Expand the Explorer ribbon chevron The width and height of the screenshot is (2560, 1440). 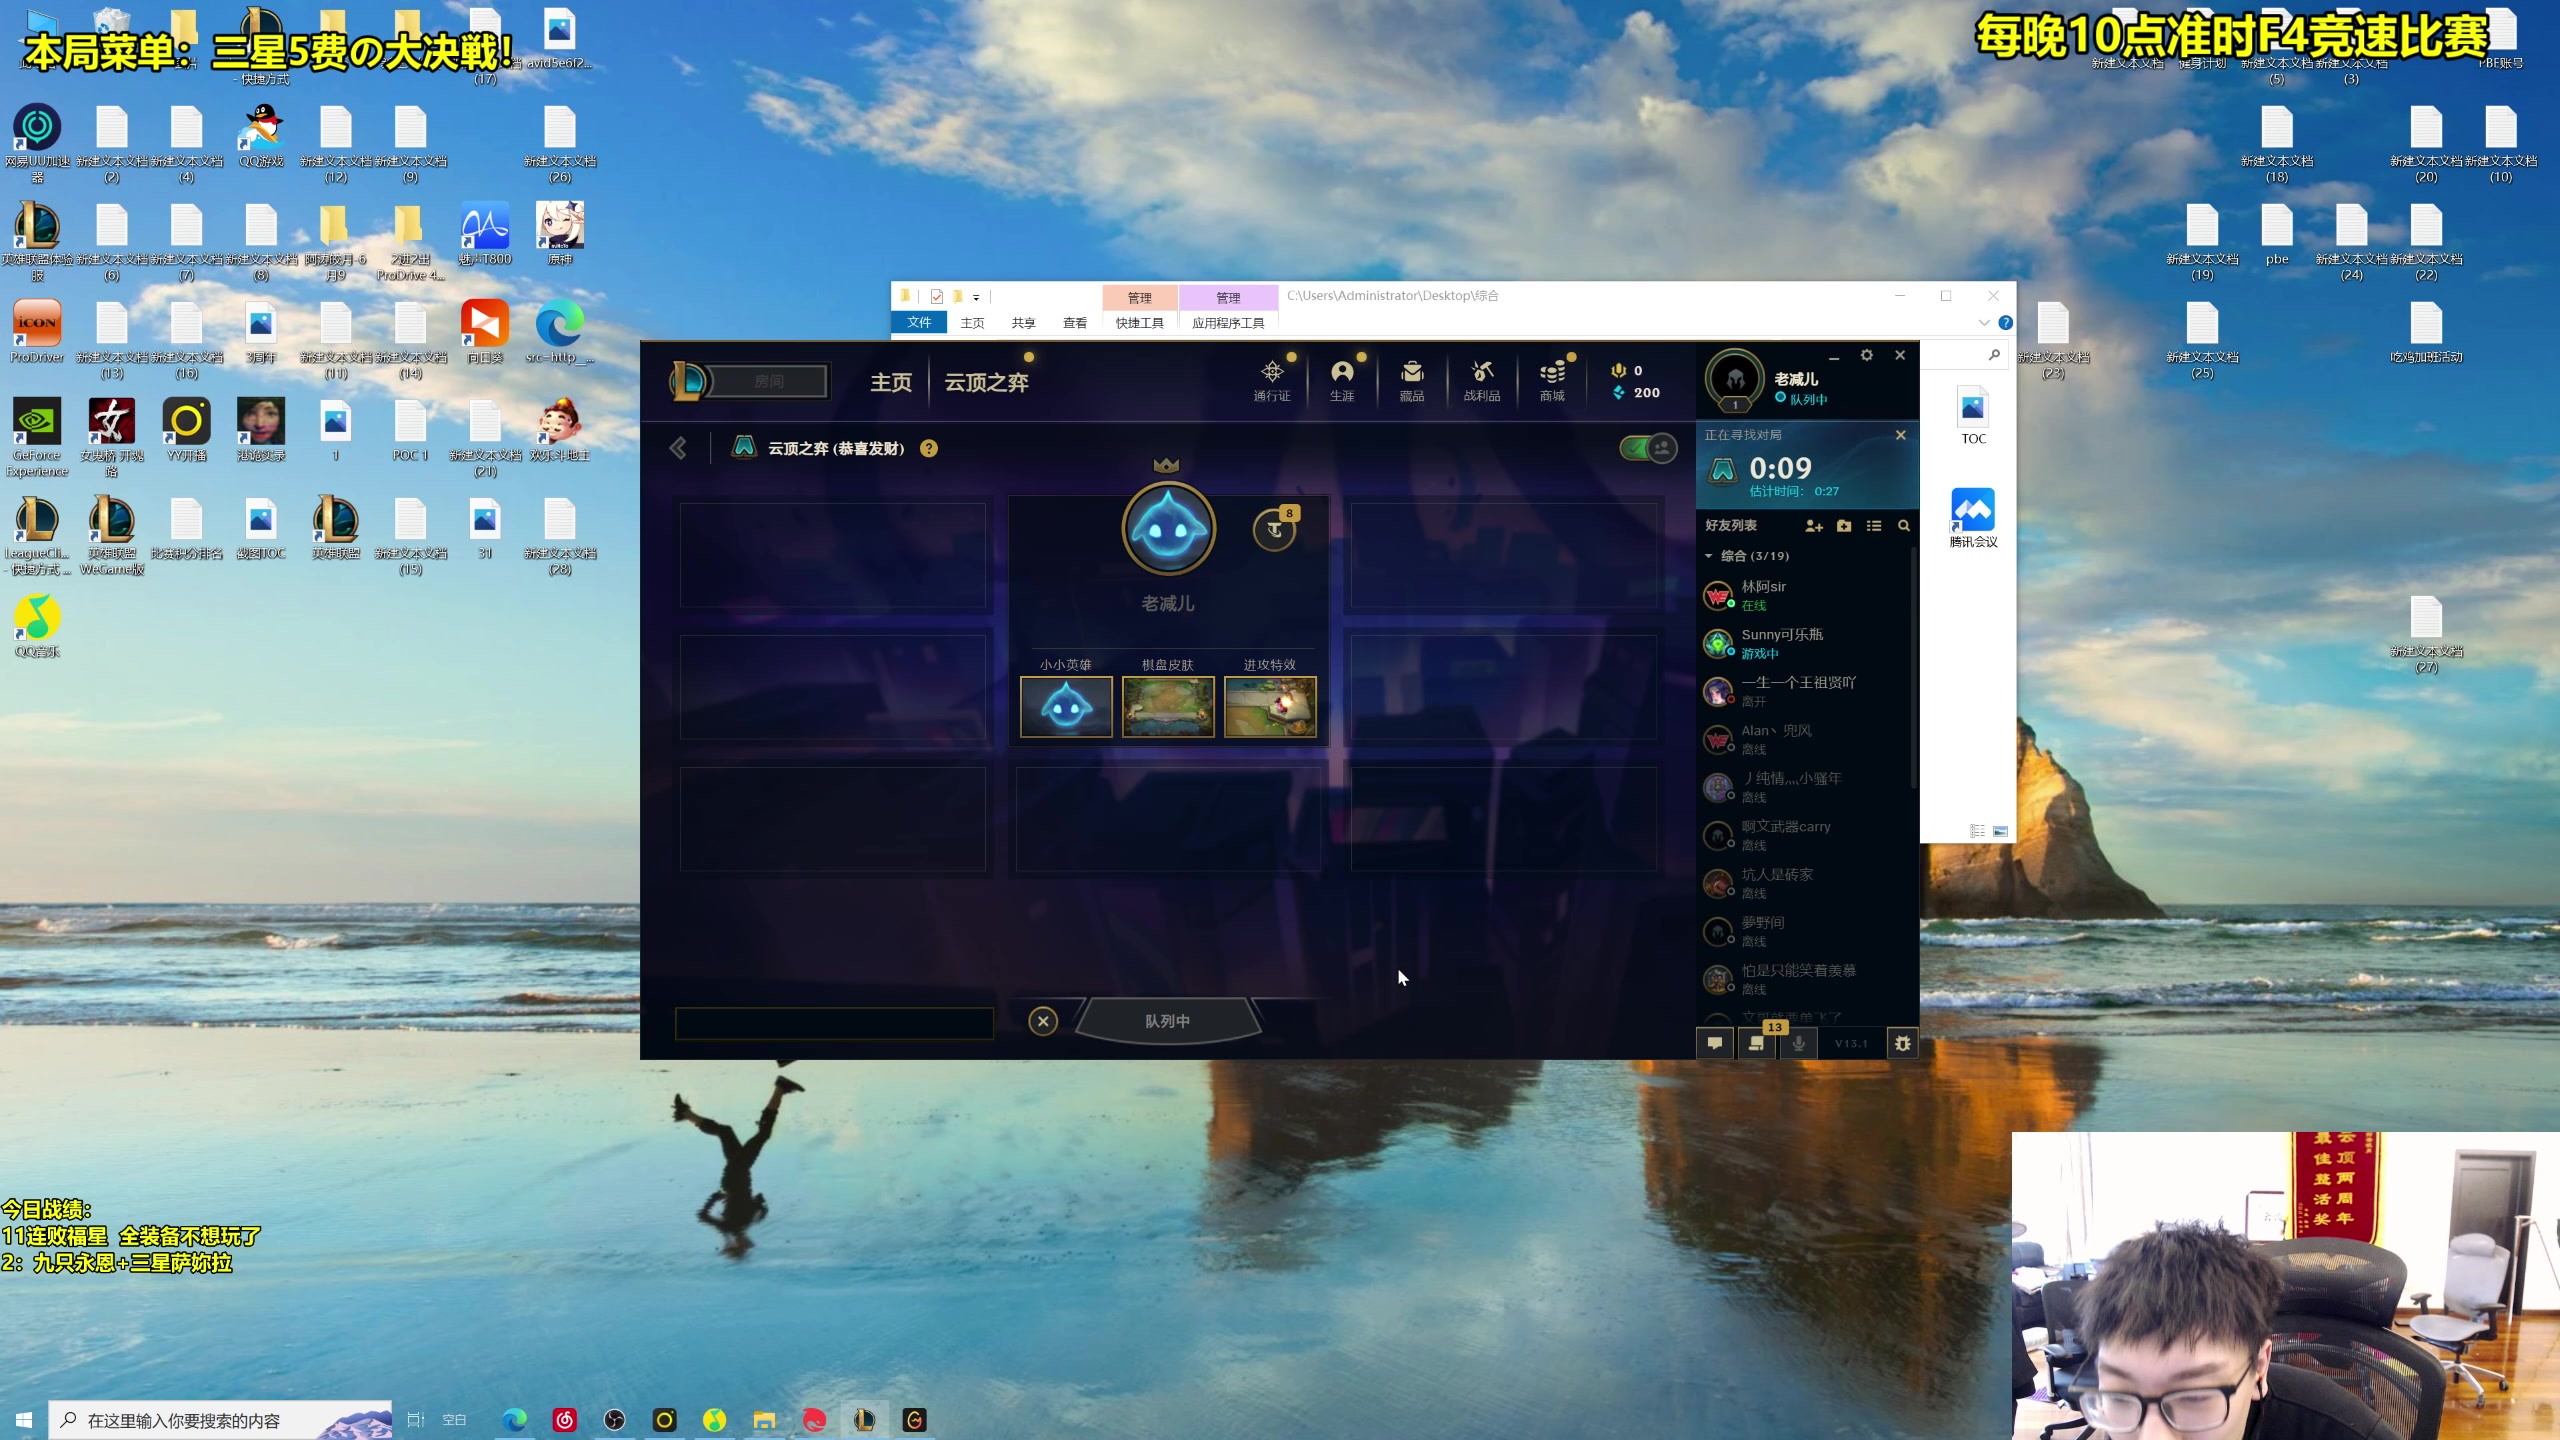pos(1984,323)
